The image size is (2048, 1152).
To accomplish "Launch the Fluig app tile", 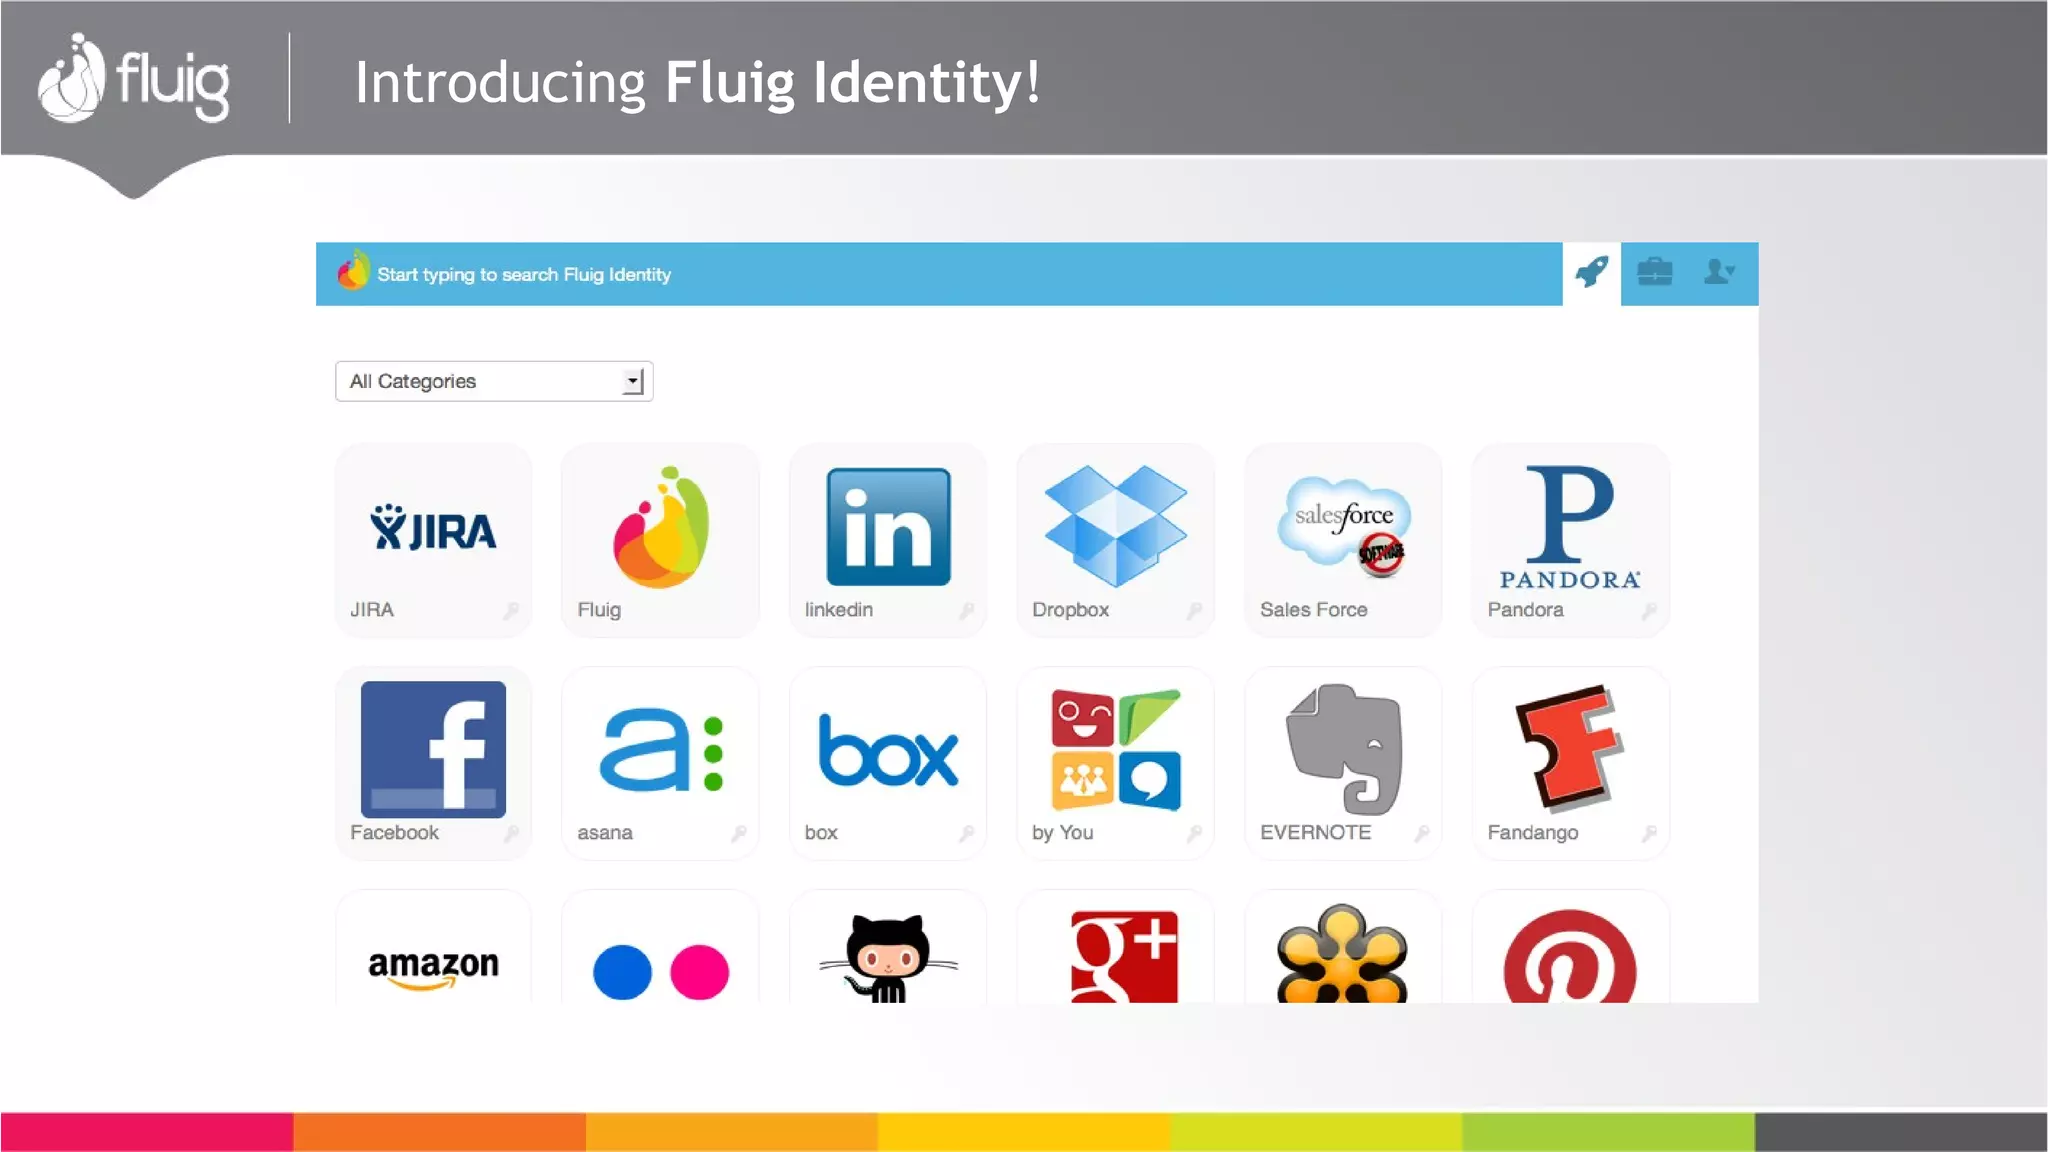I will 661,540.
